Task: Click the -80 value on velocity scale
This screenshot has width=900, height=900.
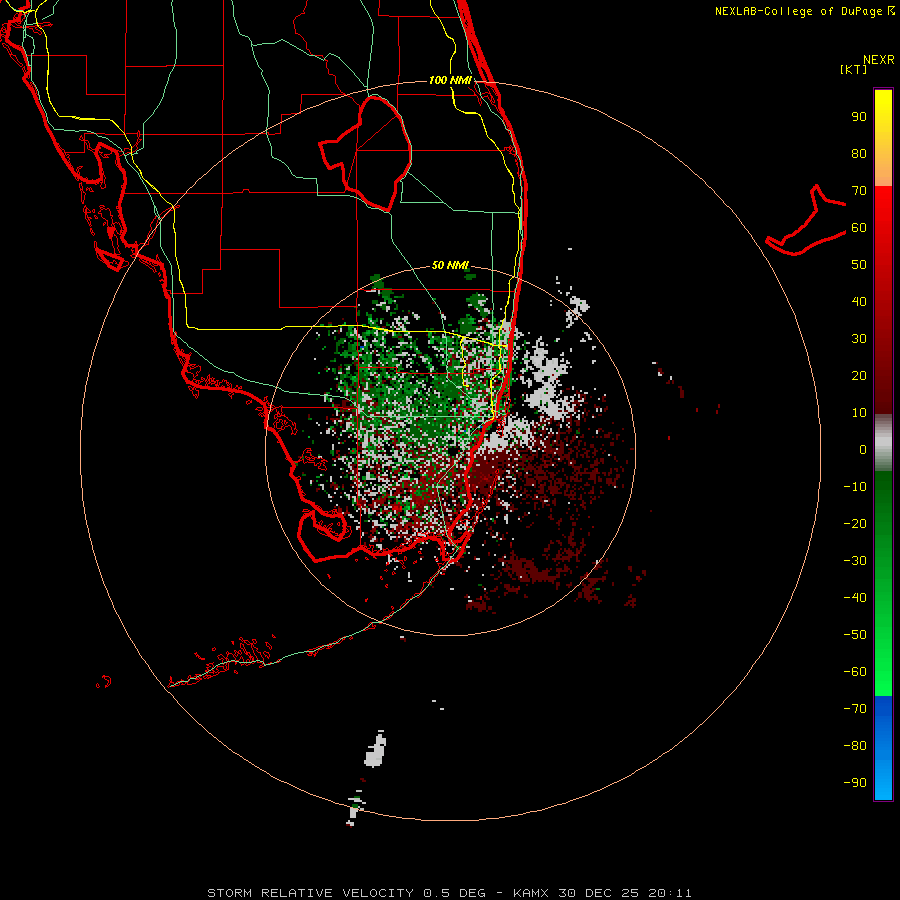Action: tap(855, 746)
